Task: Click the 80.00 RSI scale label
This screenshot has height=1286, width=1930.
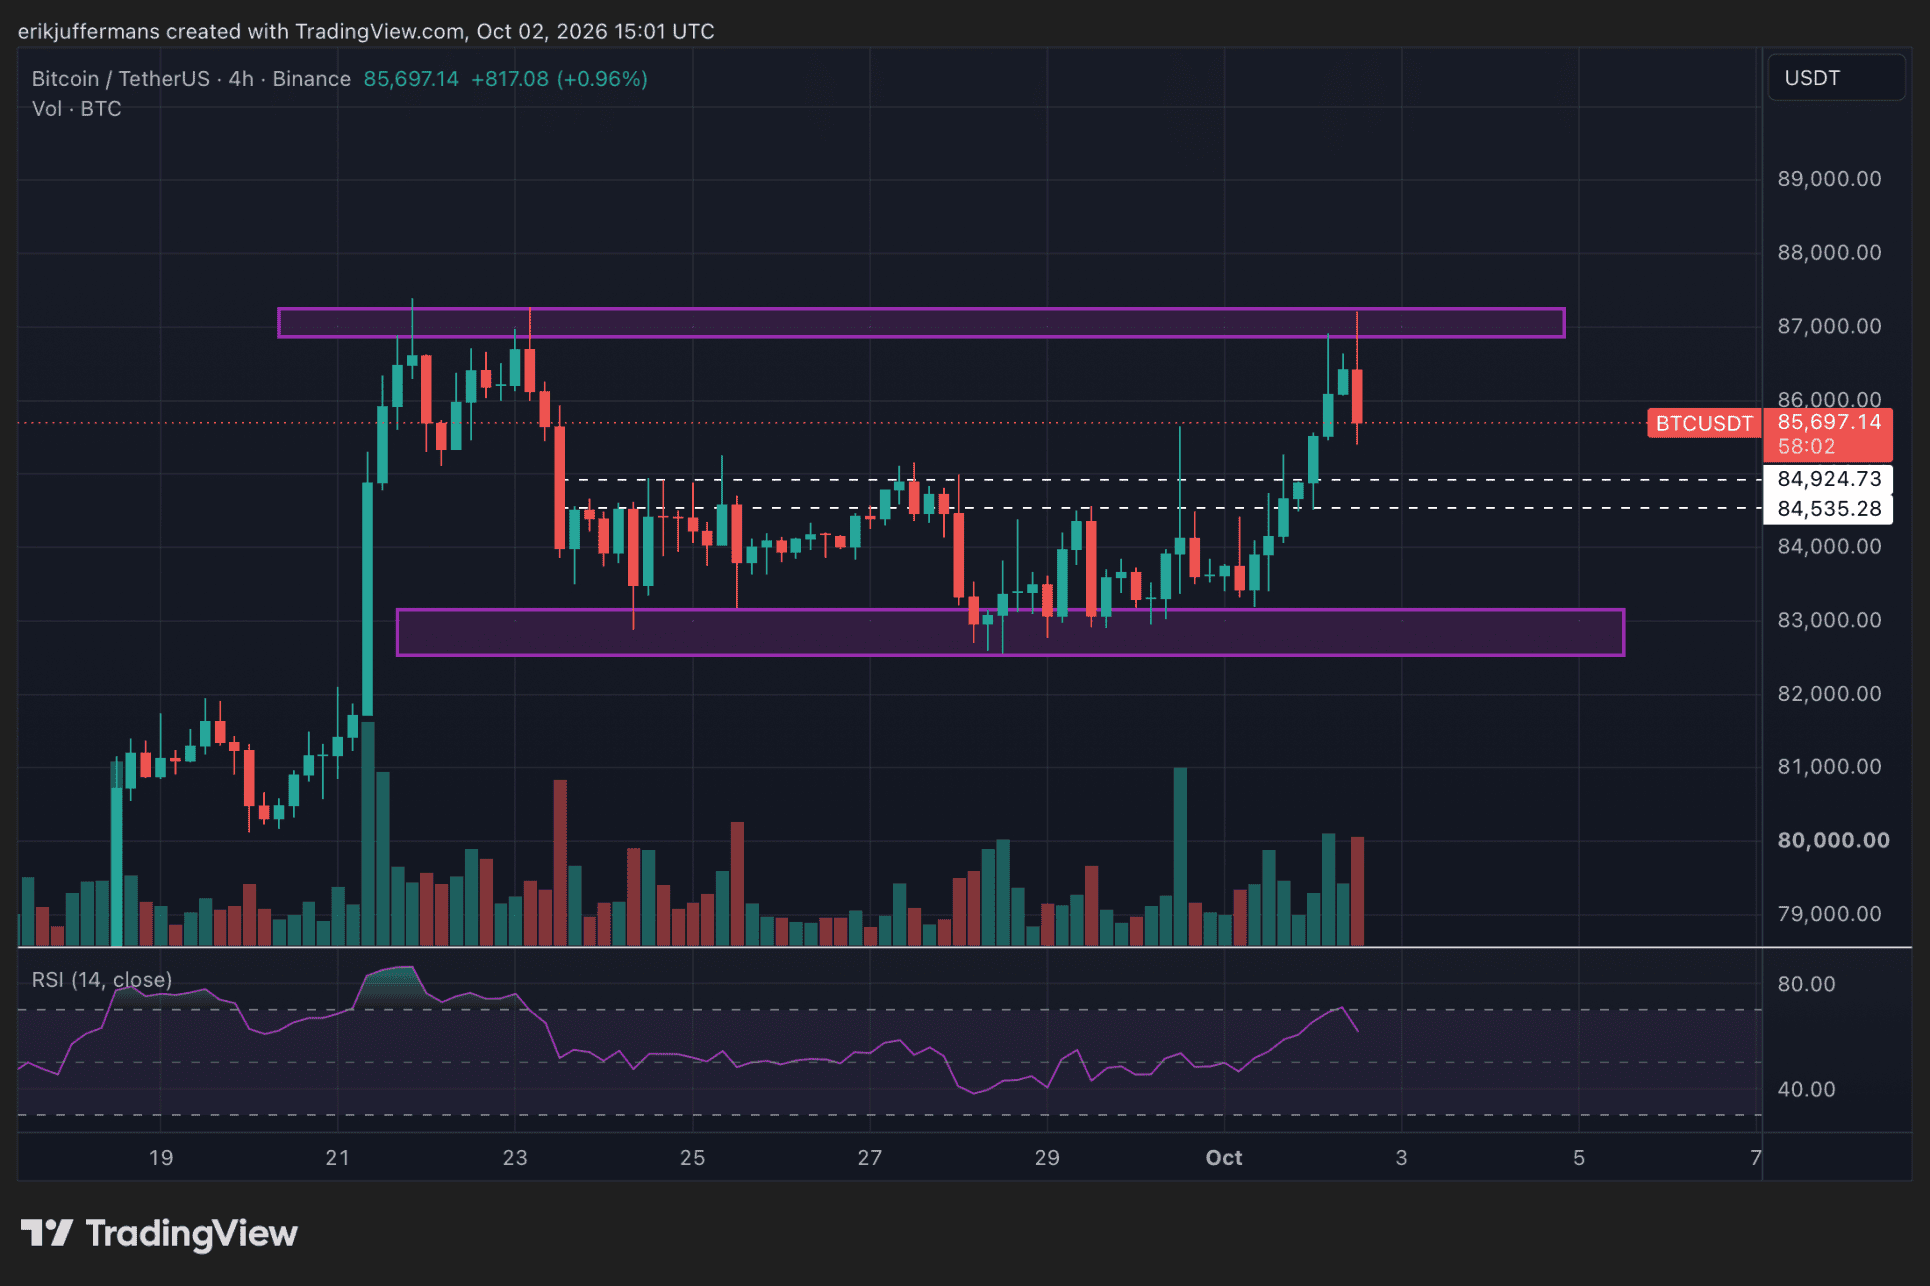Action: 1806,984
